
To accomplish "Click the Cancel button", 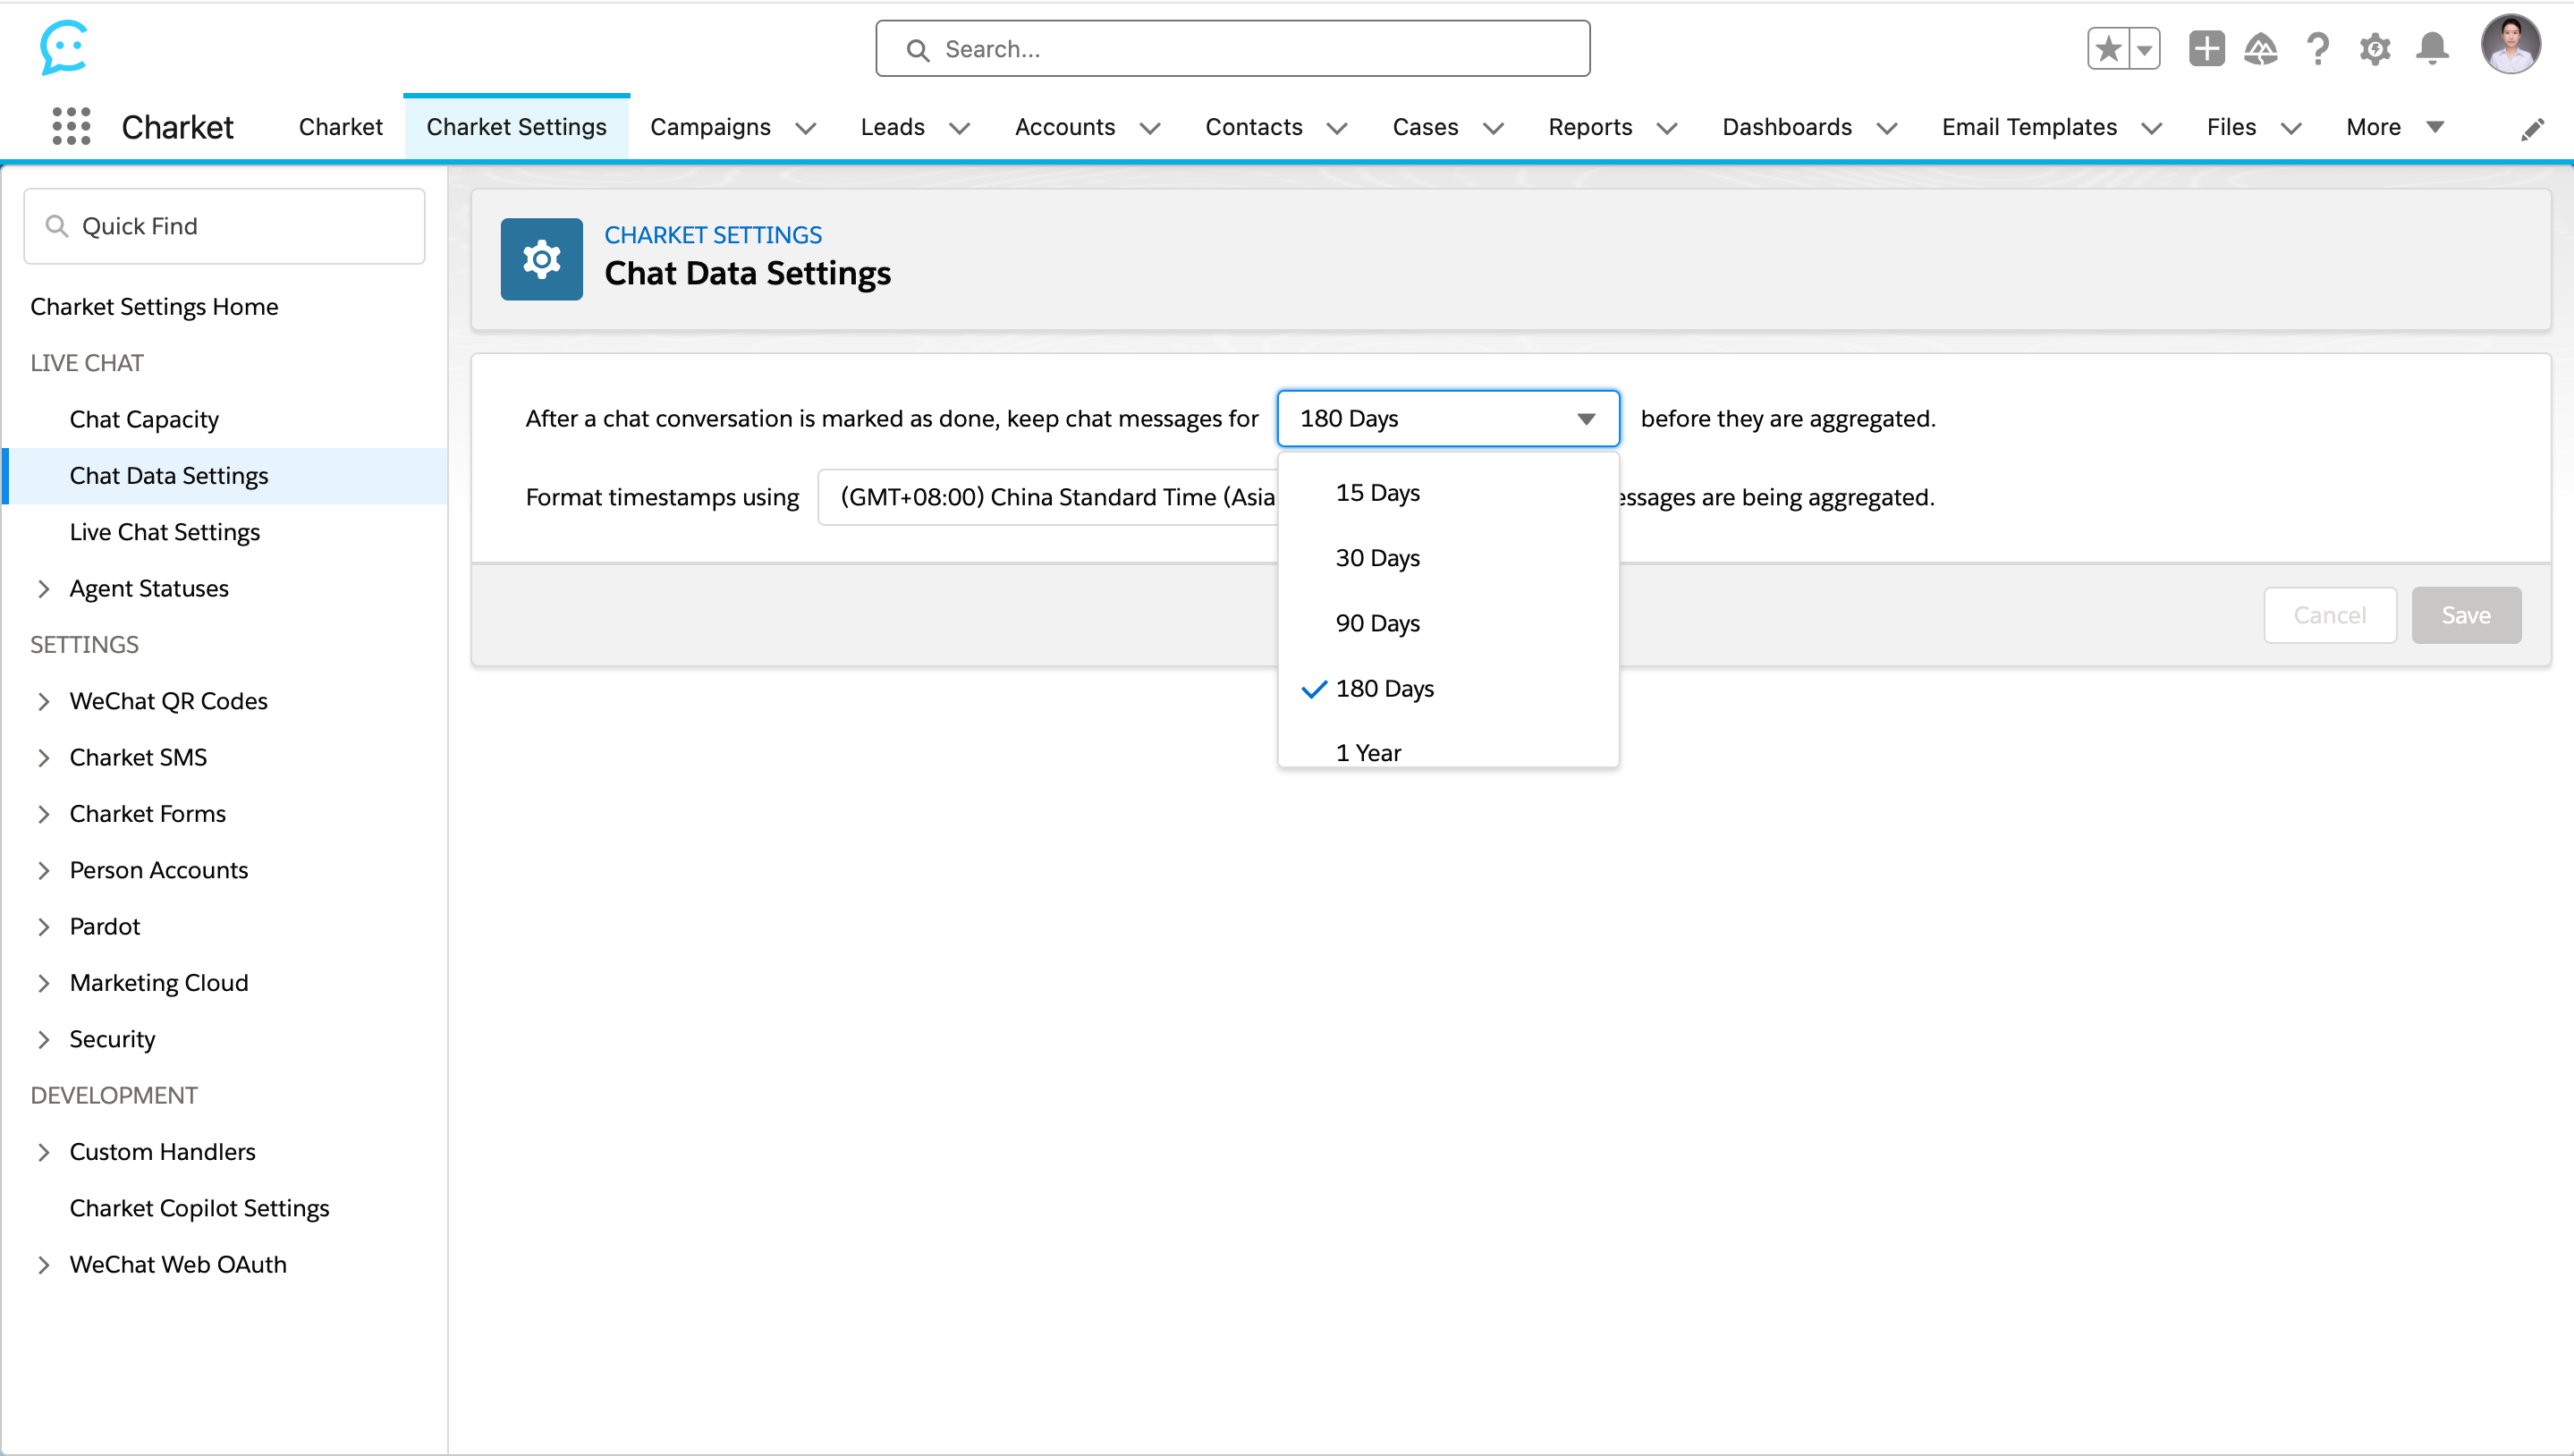I will 2329,615.
